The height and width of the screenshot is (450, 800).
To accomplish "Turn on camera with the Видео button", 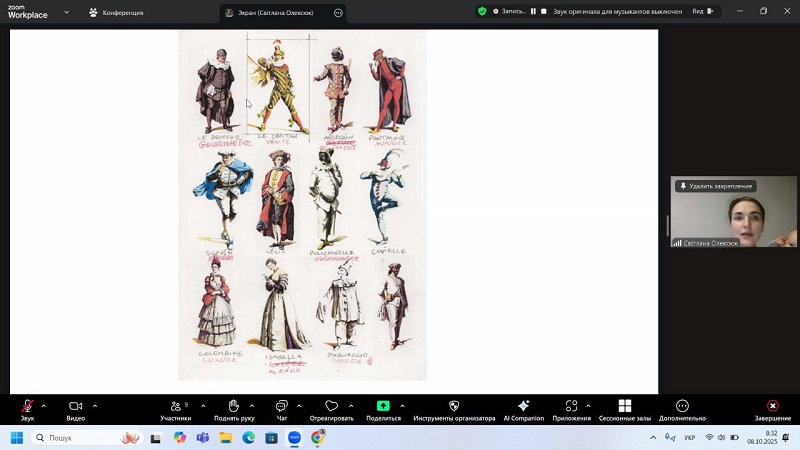I will pyautogui.click(x=75, y=407).
